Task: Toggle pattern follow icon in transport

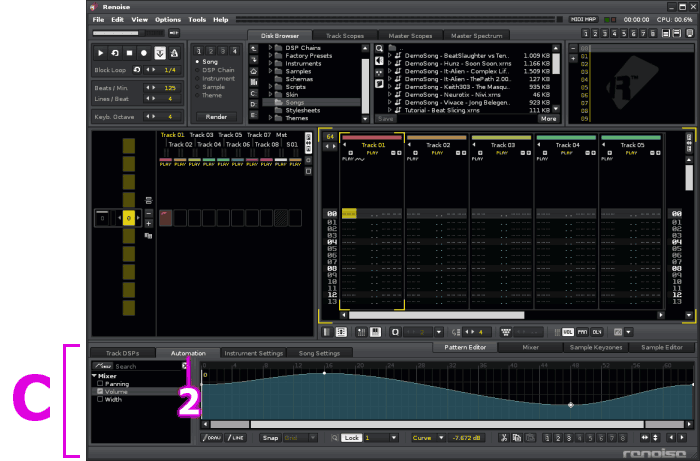Action: coord(160,53)
